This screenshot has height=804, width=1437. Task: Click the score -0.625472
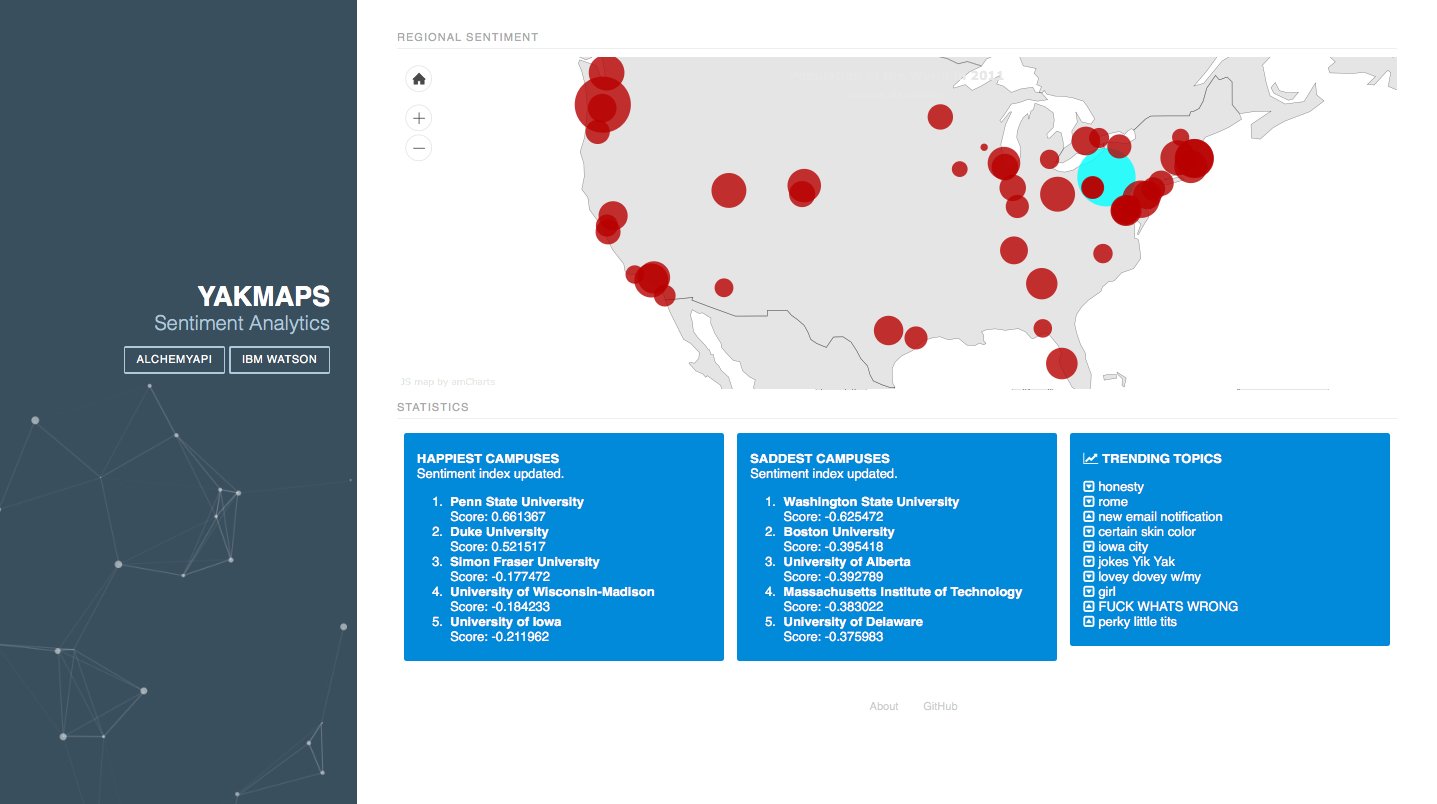tap(853, 517)
